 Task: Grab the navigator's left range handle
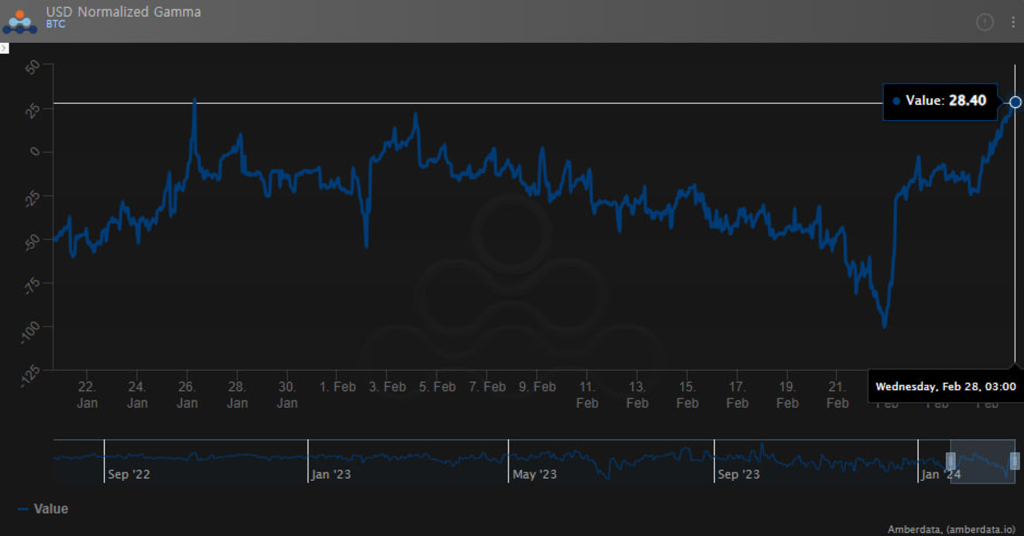[951, 460]
